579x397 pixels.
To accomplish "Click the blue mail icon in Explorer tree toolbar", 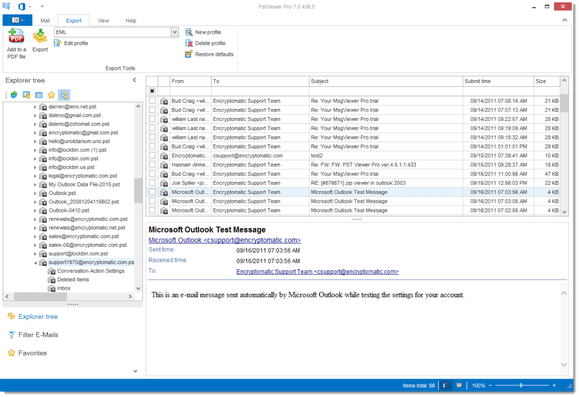I will (x=39, y=95).
